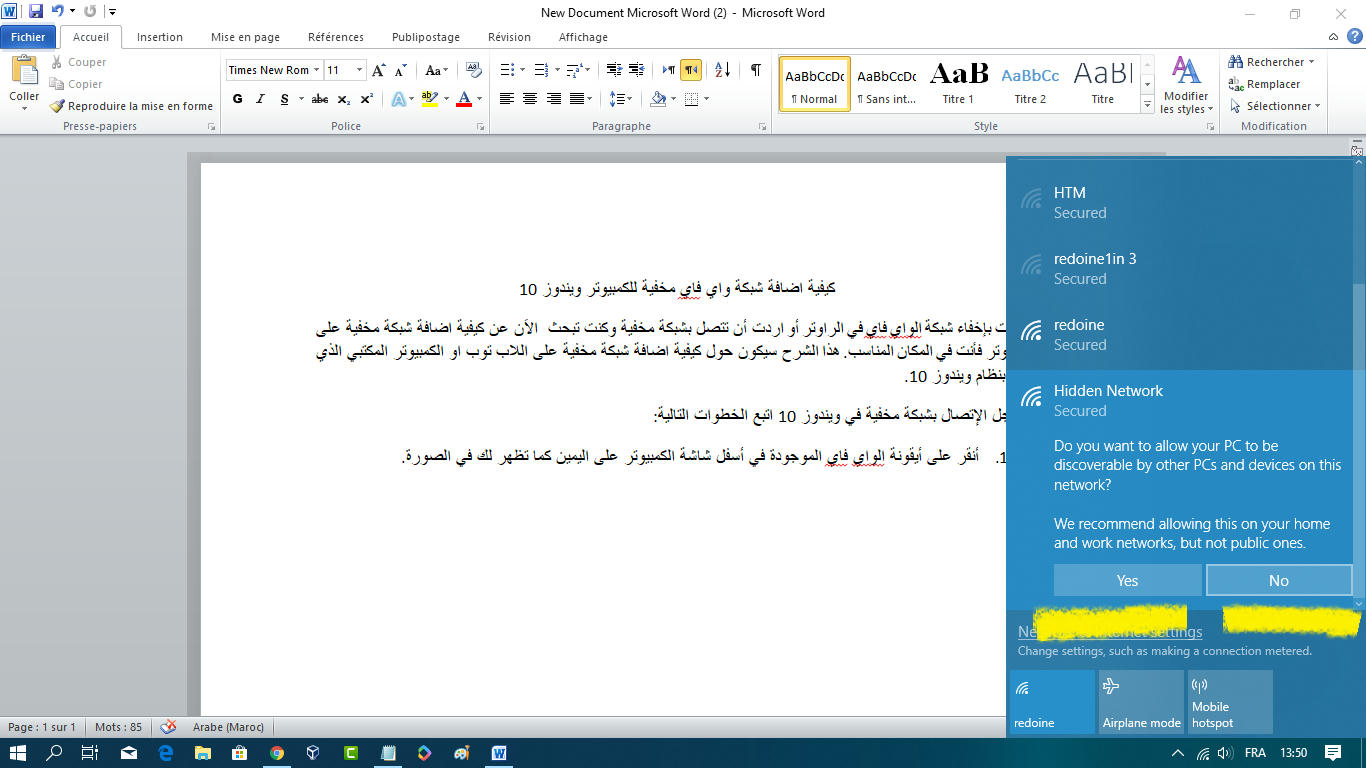Open File Explorer from the taskbar
This screenshot has width=1366, height=768.
click(x=203, y=753)
